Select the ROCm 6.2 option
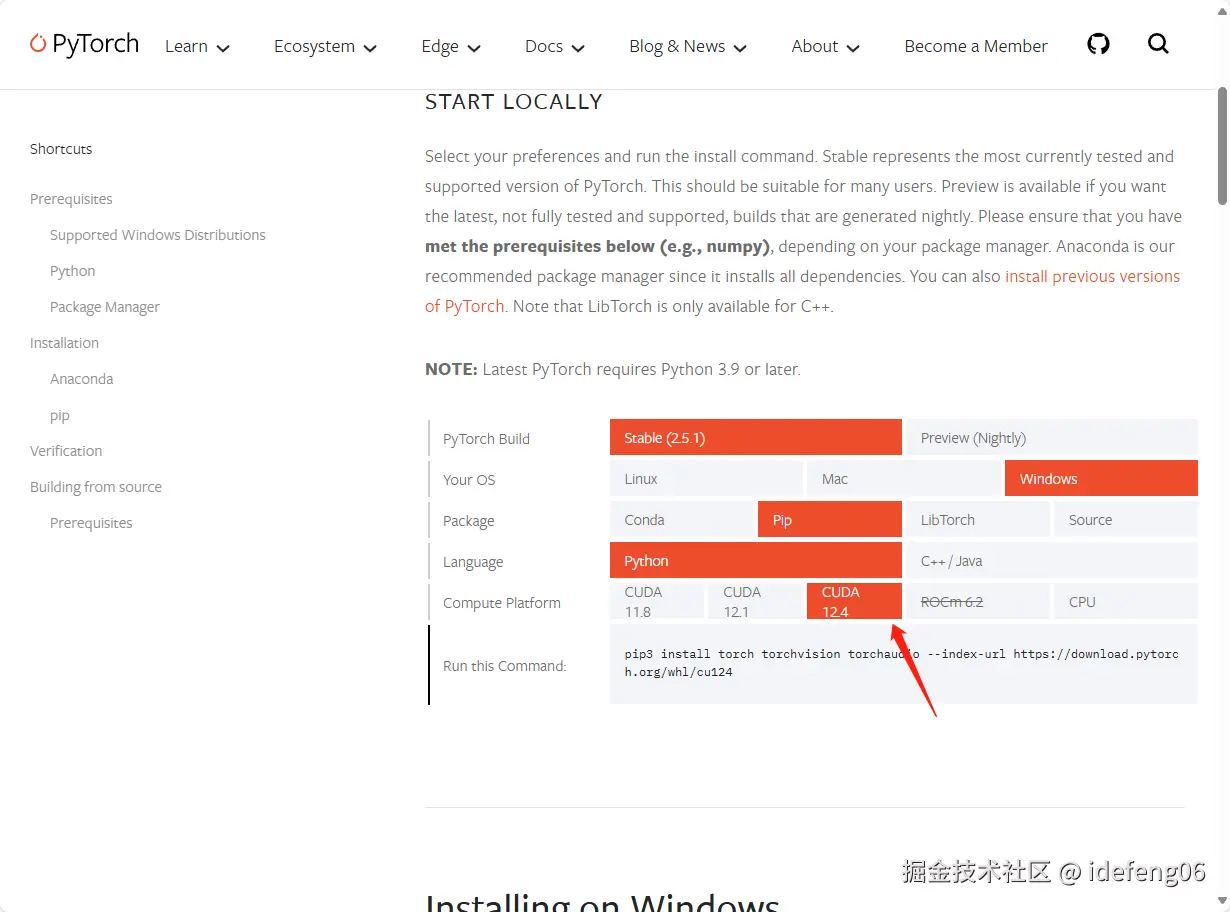The image size is (1230, 912). (978, 601)
